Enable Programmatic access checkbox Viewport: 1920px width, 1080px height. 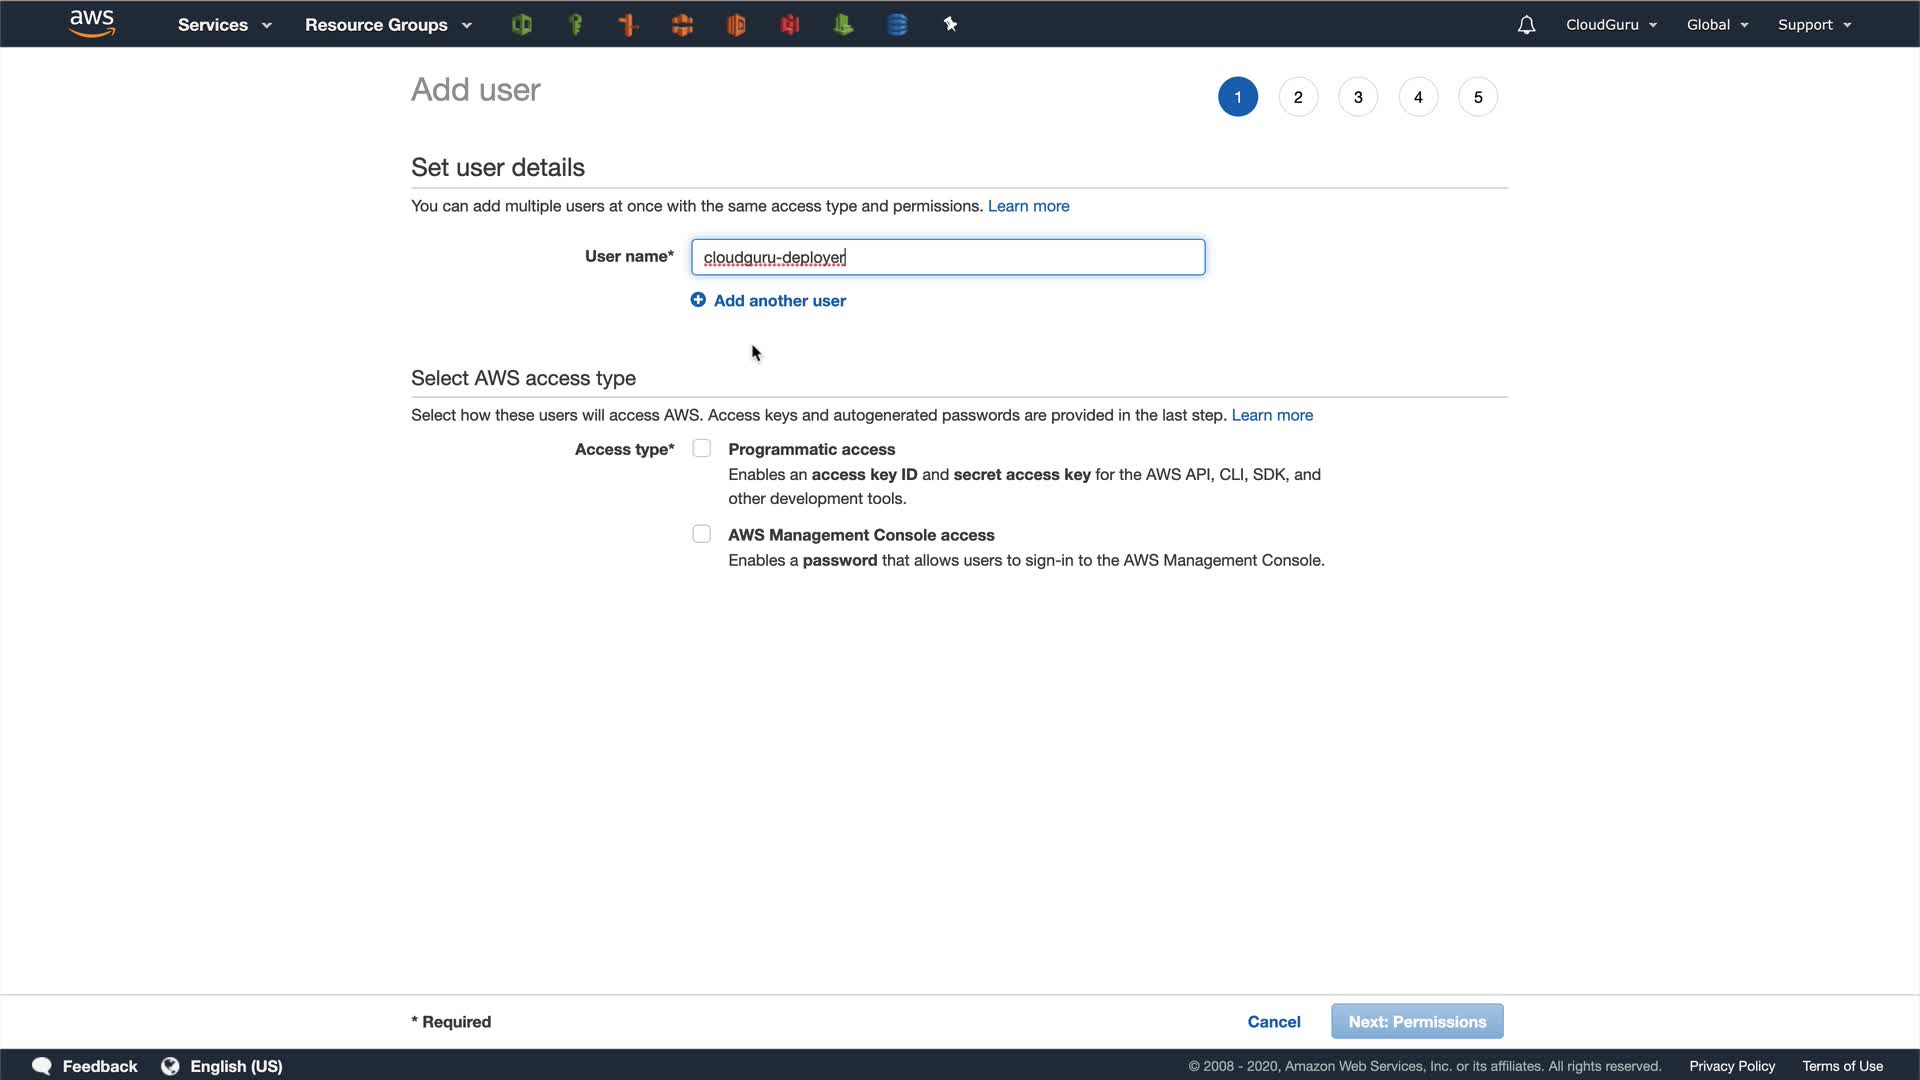[702, 449]
